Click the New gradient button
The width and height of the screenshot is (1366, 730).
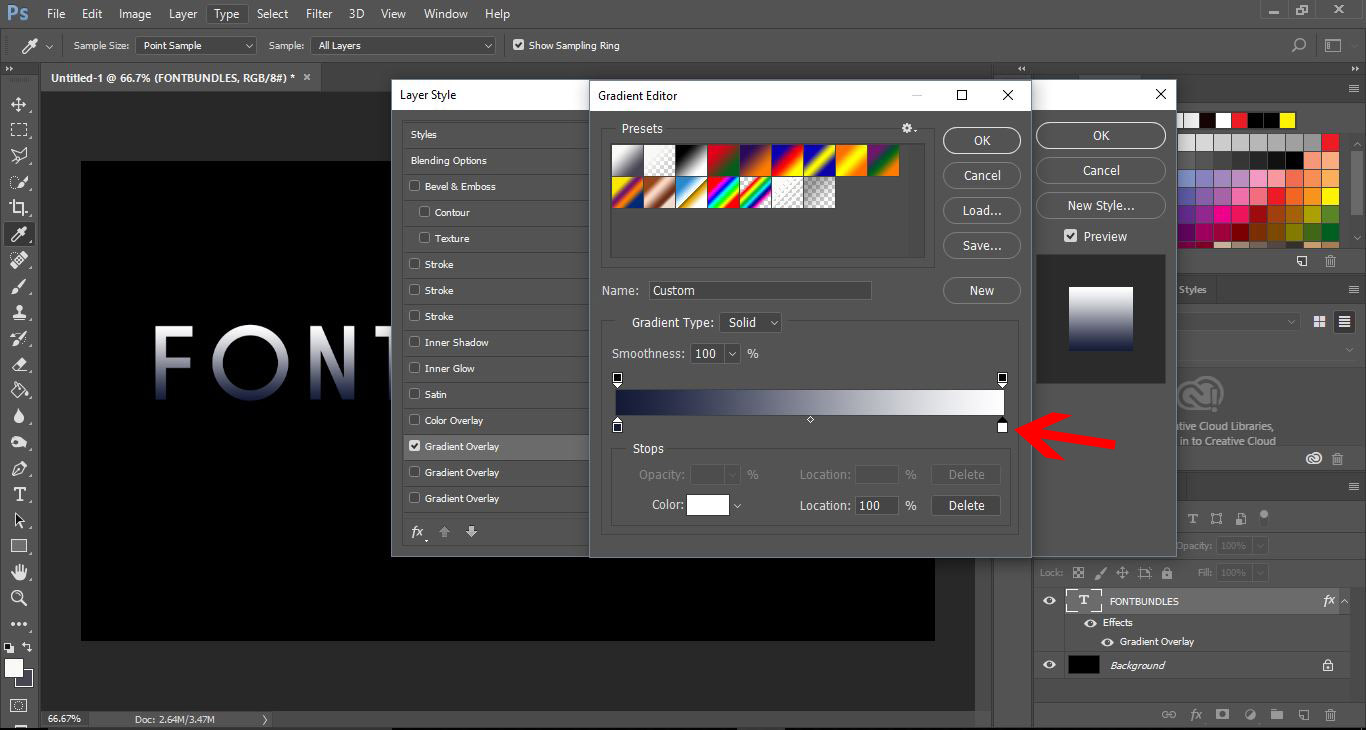coord(982,291)
